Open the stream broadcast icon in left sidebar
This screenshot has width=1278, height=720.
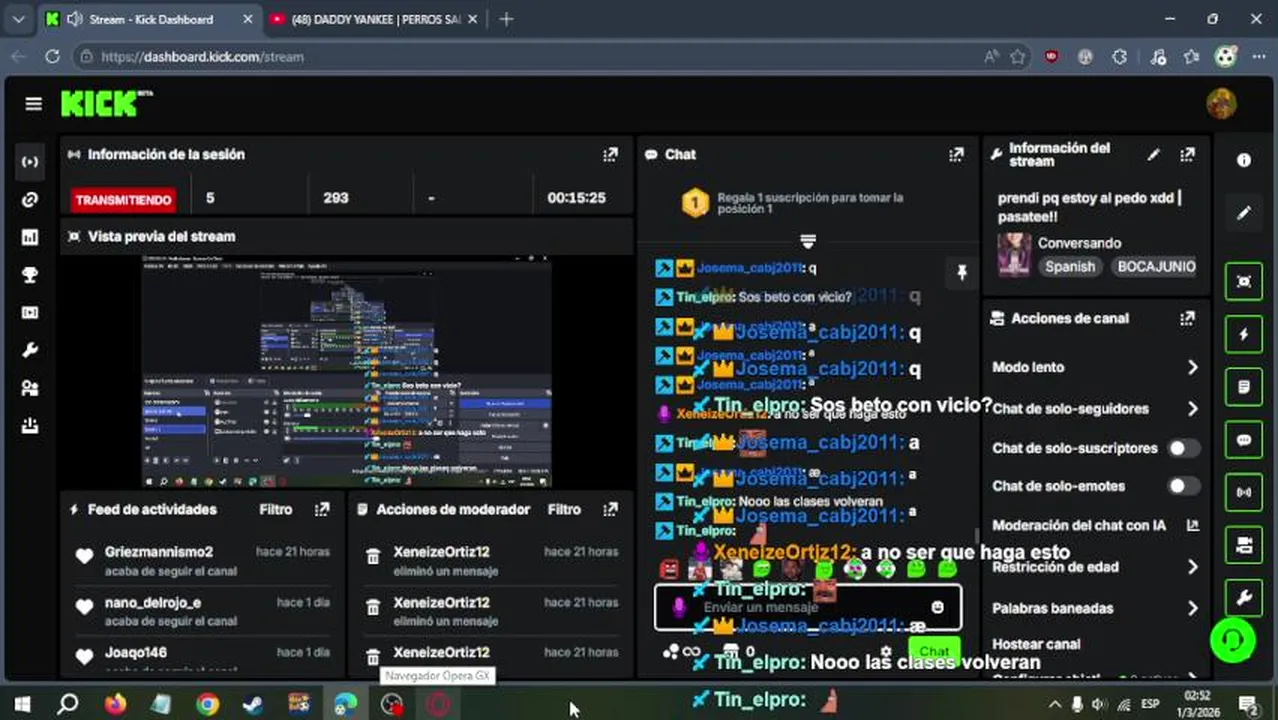30,162
